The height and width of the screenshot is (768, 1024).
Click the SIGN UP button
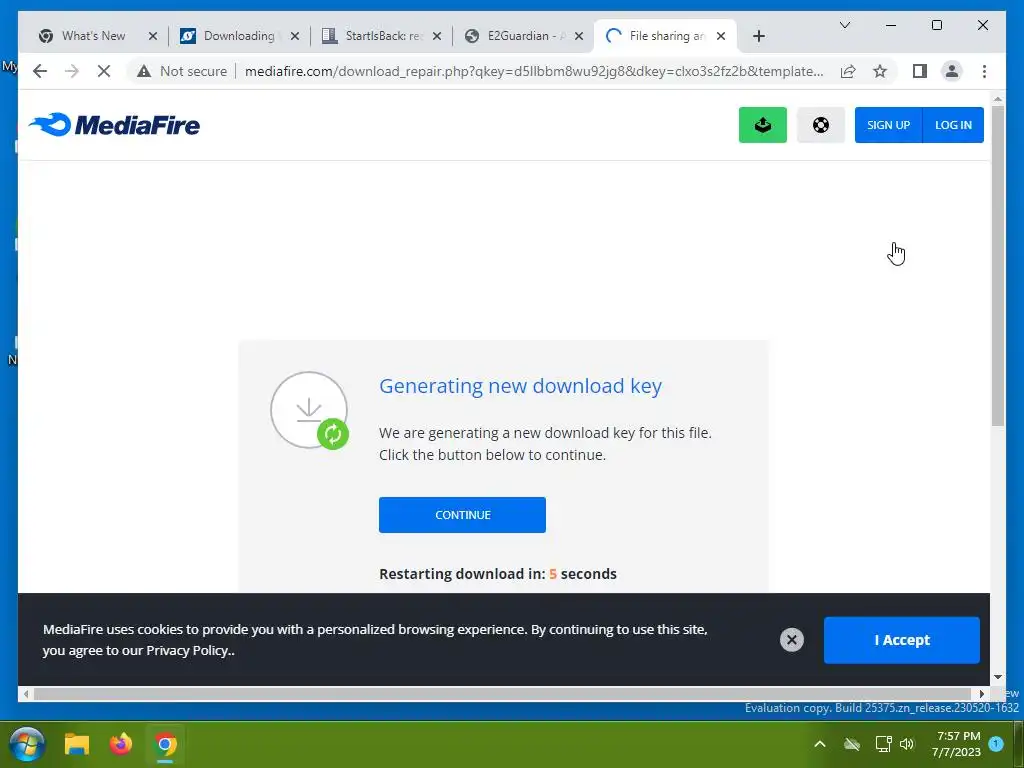888,125
